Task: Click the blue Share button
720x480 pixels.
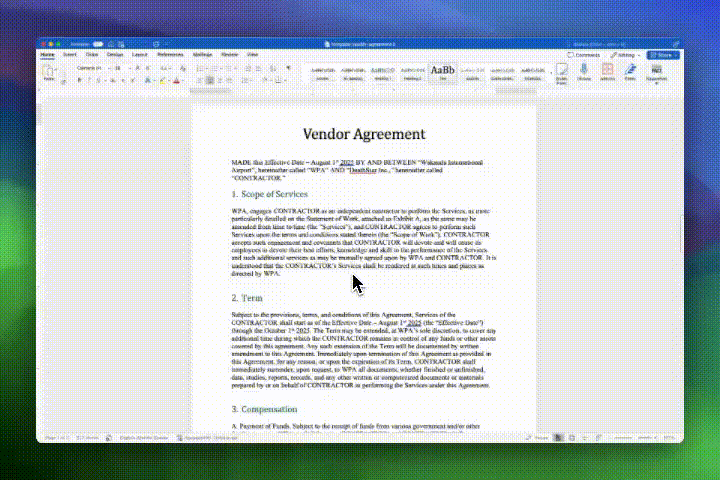Action: [663, 55]
